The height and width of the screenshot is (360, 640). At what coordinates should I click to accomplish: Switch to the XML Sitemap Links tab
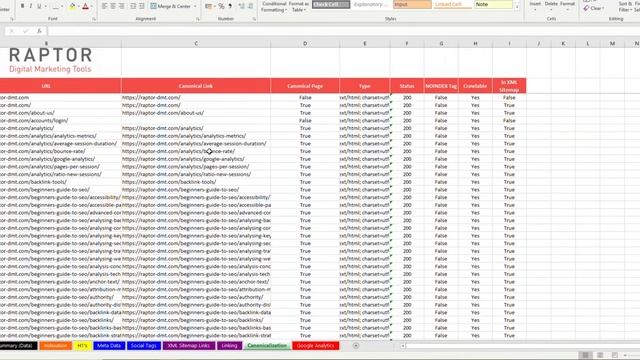189,346
